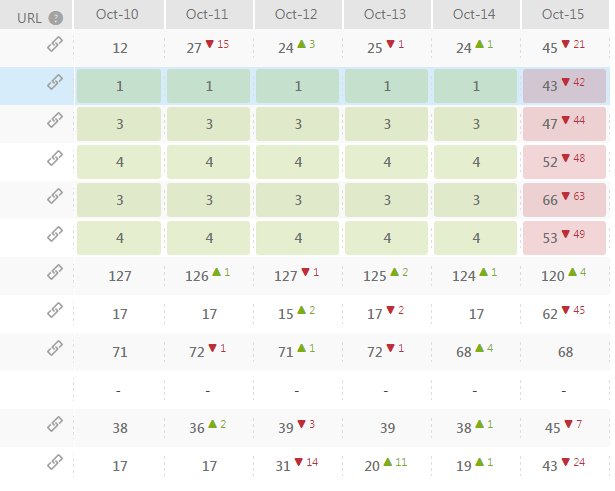Image resolution: width=615 pixels, height=491 pixels.
Task: Click the Oct-15 column header
Action: (565, 15)
